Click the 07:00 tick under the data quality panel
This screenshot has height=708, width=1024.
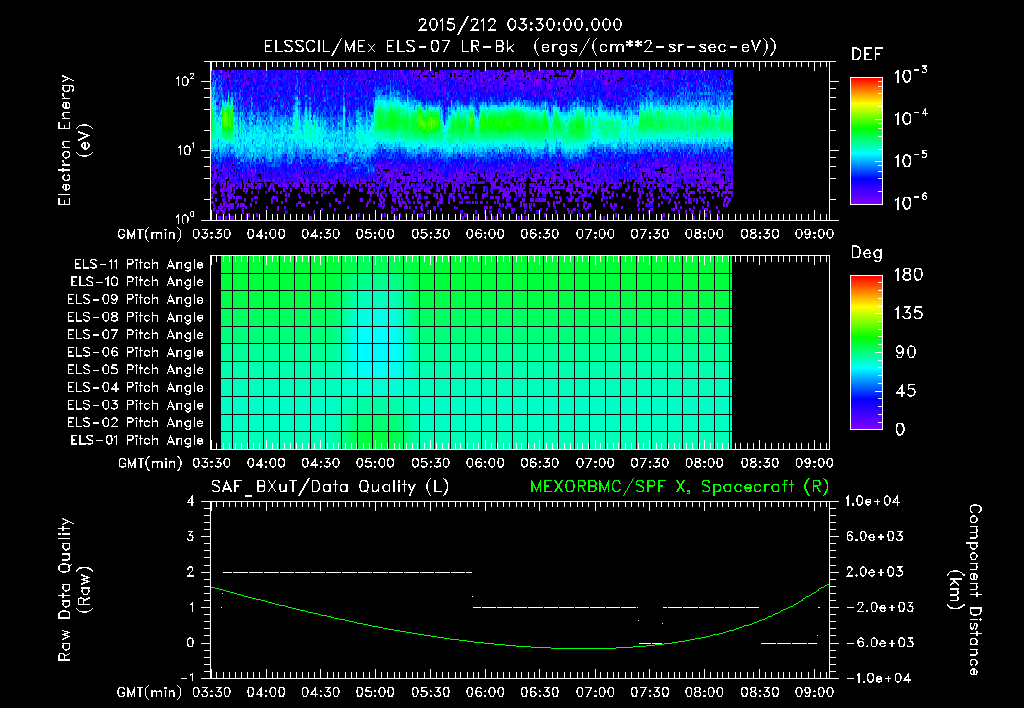tap(594, 692)
